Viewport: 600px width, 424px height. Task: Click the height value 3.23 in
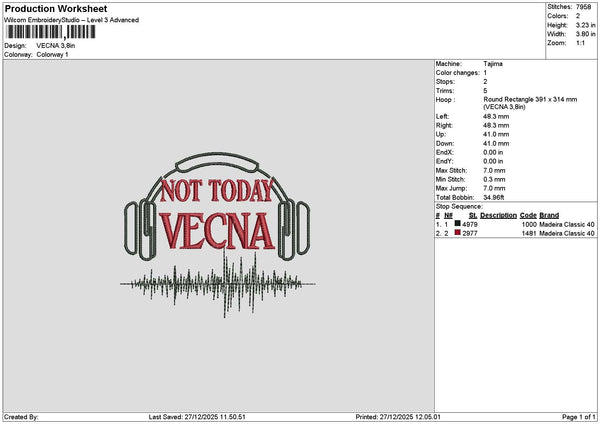(x=585, y=25)
